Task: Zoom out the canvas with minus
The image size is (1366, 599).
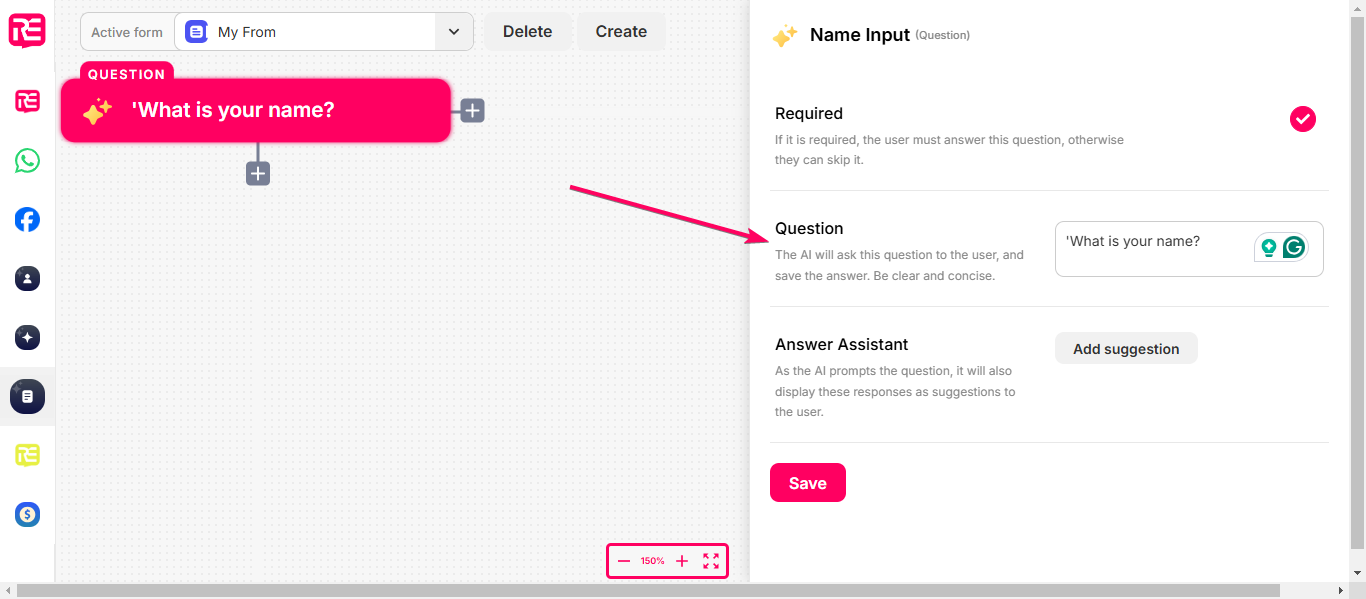Action: tap(624, 561)
